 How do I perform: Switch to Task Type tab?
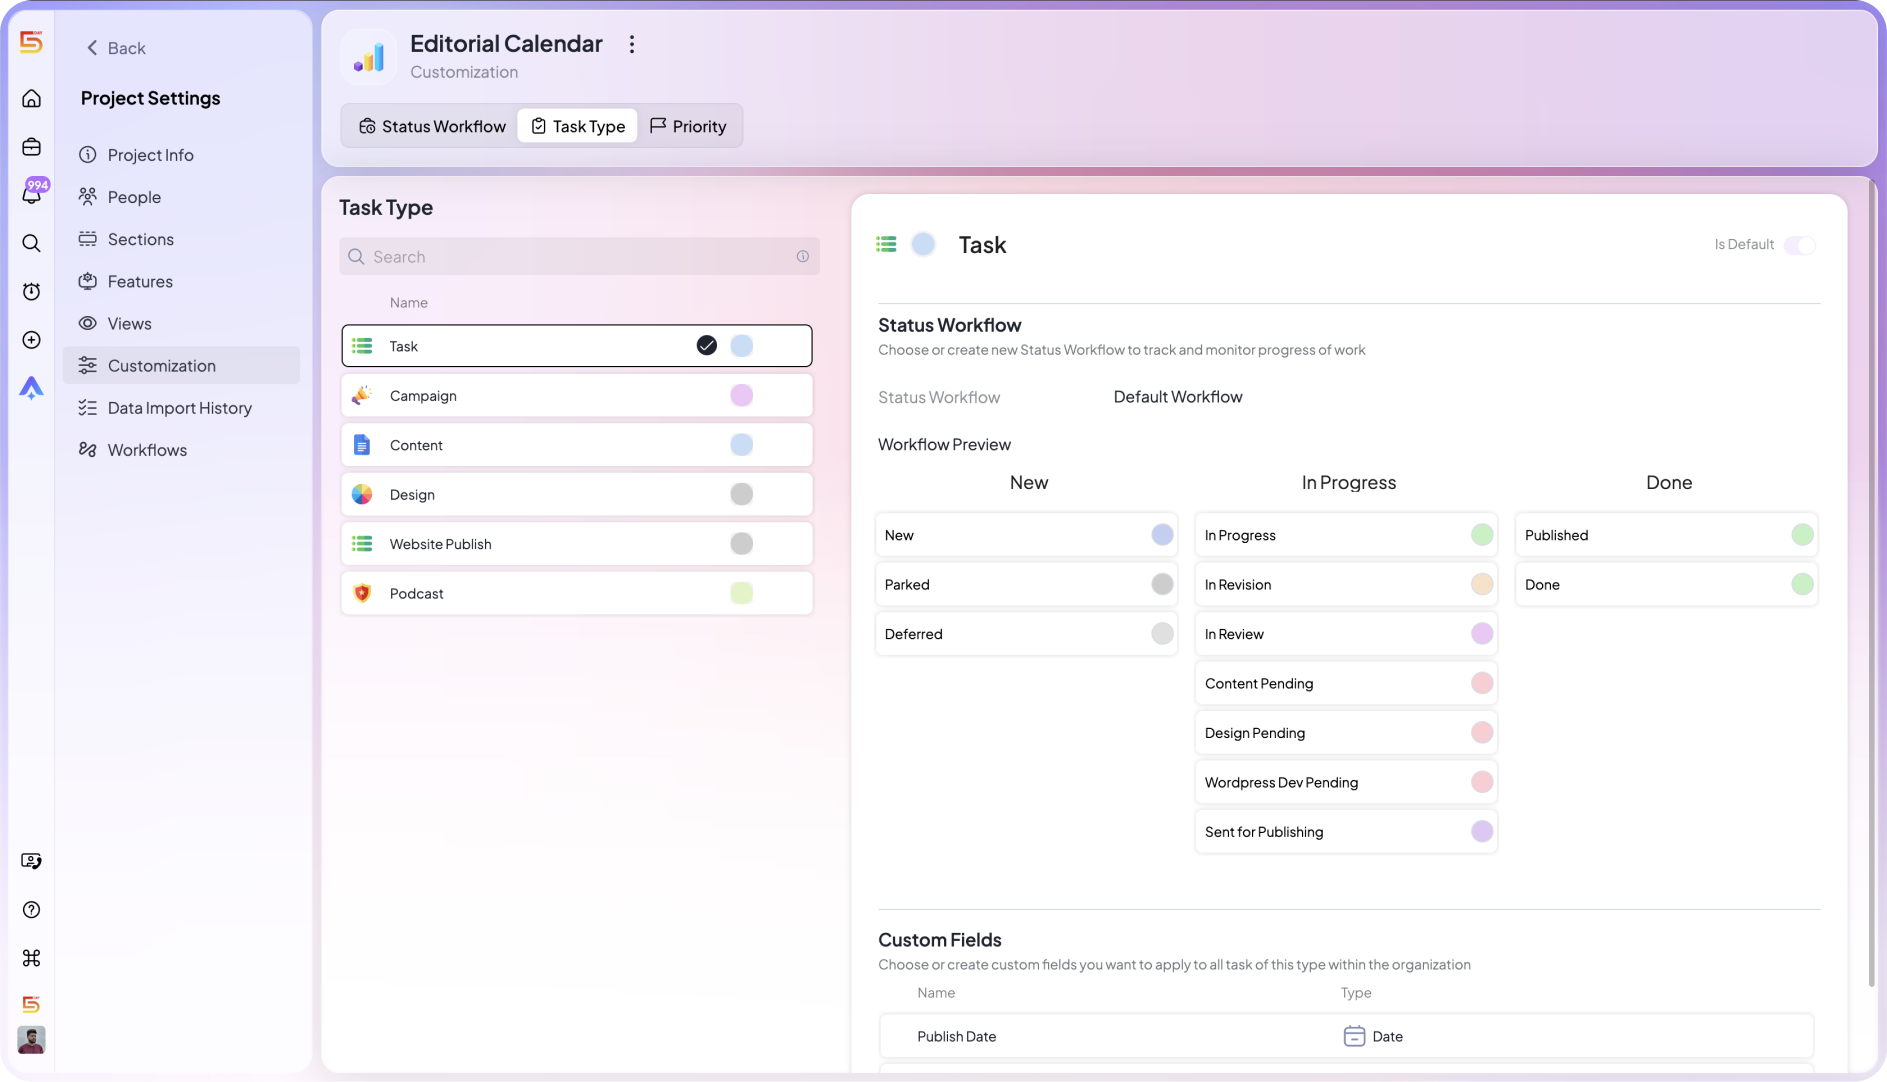[x=577, y=126]
